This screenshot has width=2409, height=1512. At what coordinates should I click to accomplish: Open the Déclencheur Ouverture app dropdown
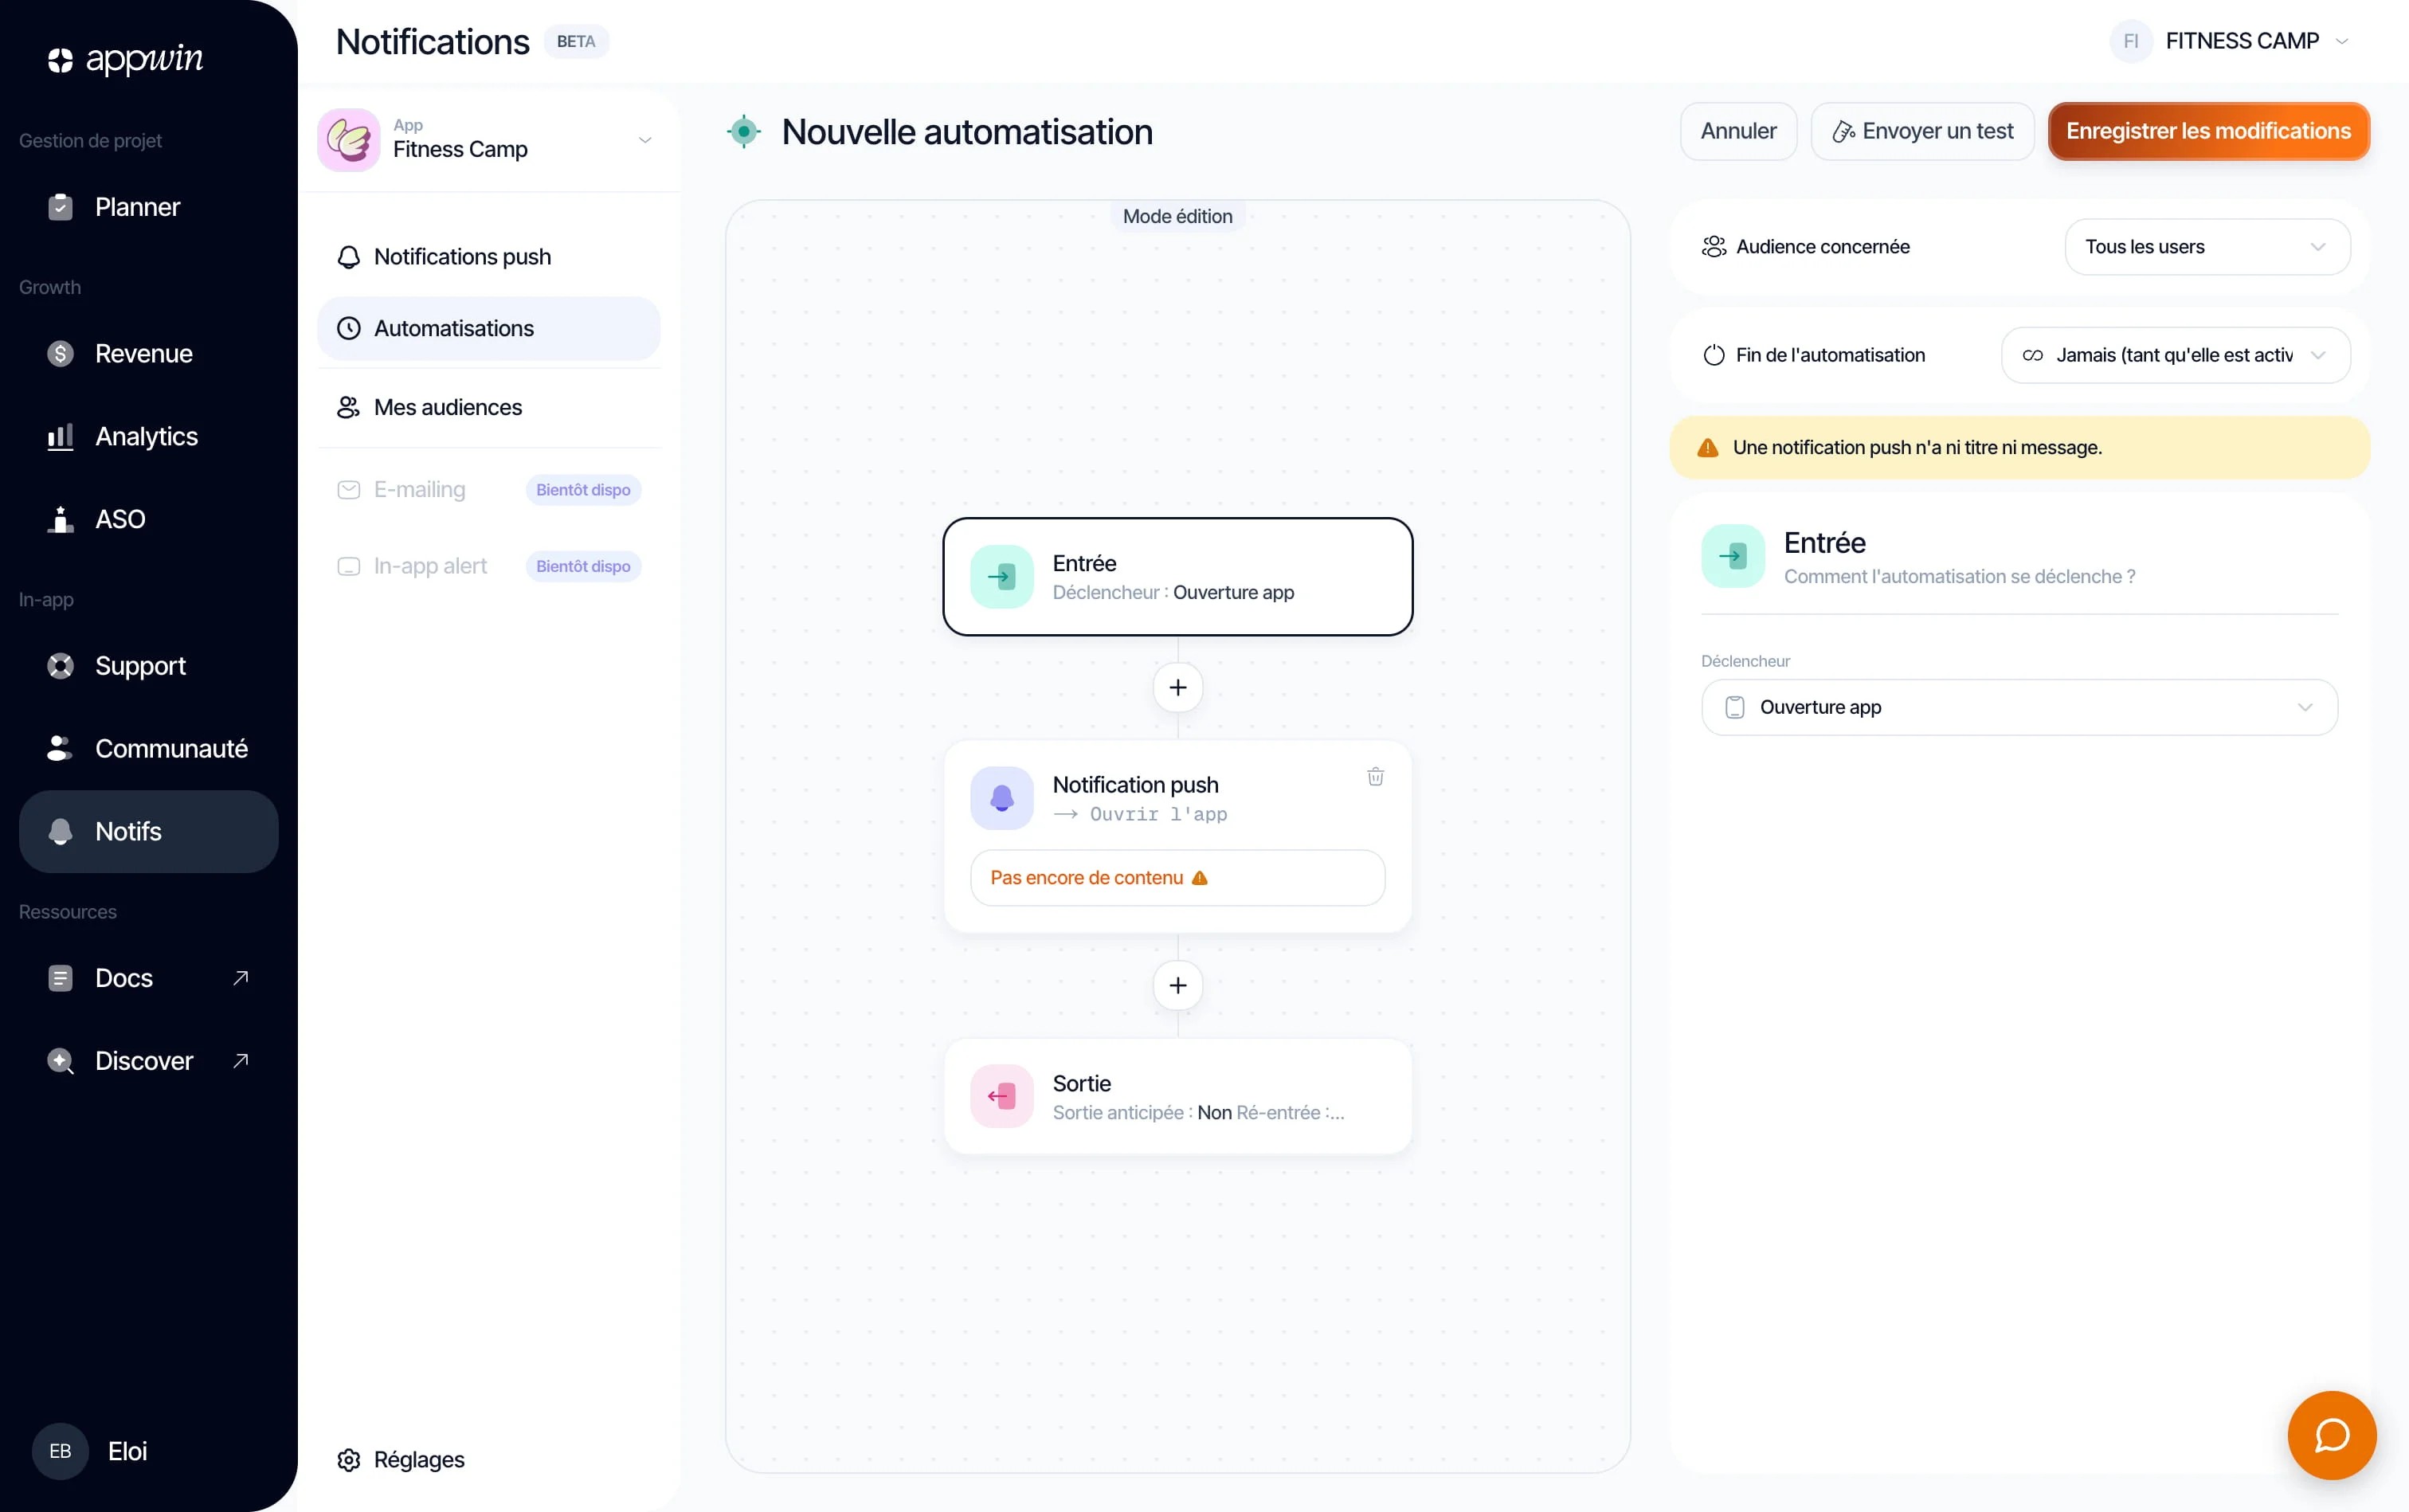click(x=2019, y=707)
